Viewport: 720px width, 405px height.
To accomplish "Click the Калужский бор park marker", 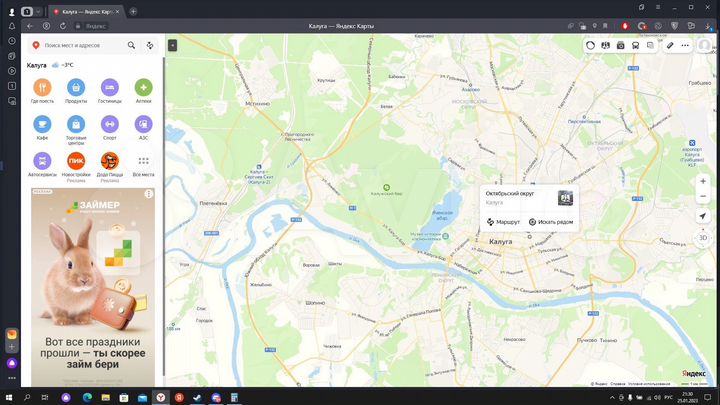I will pyautogui.click(x=387, y=187).
